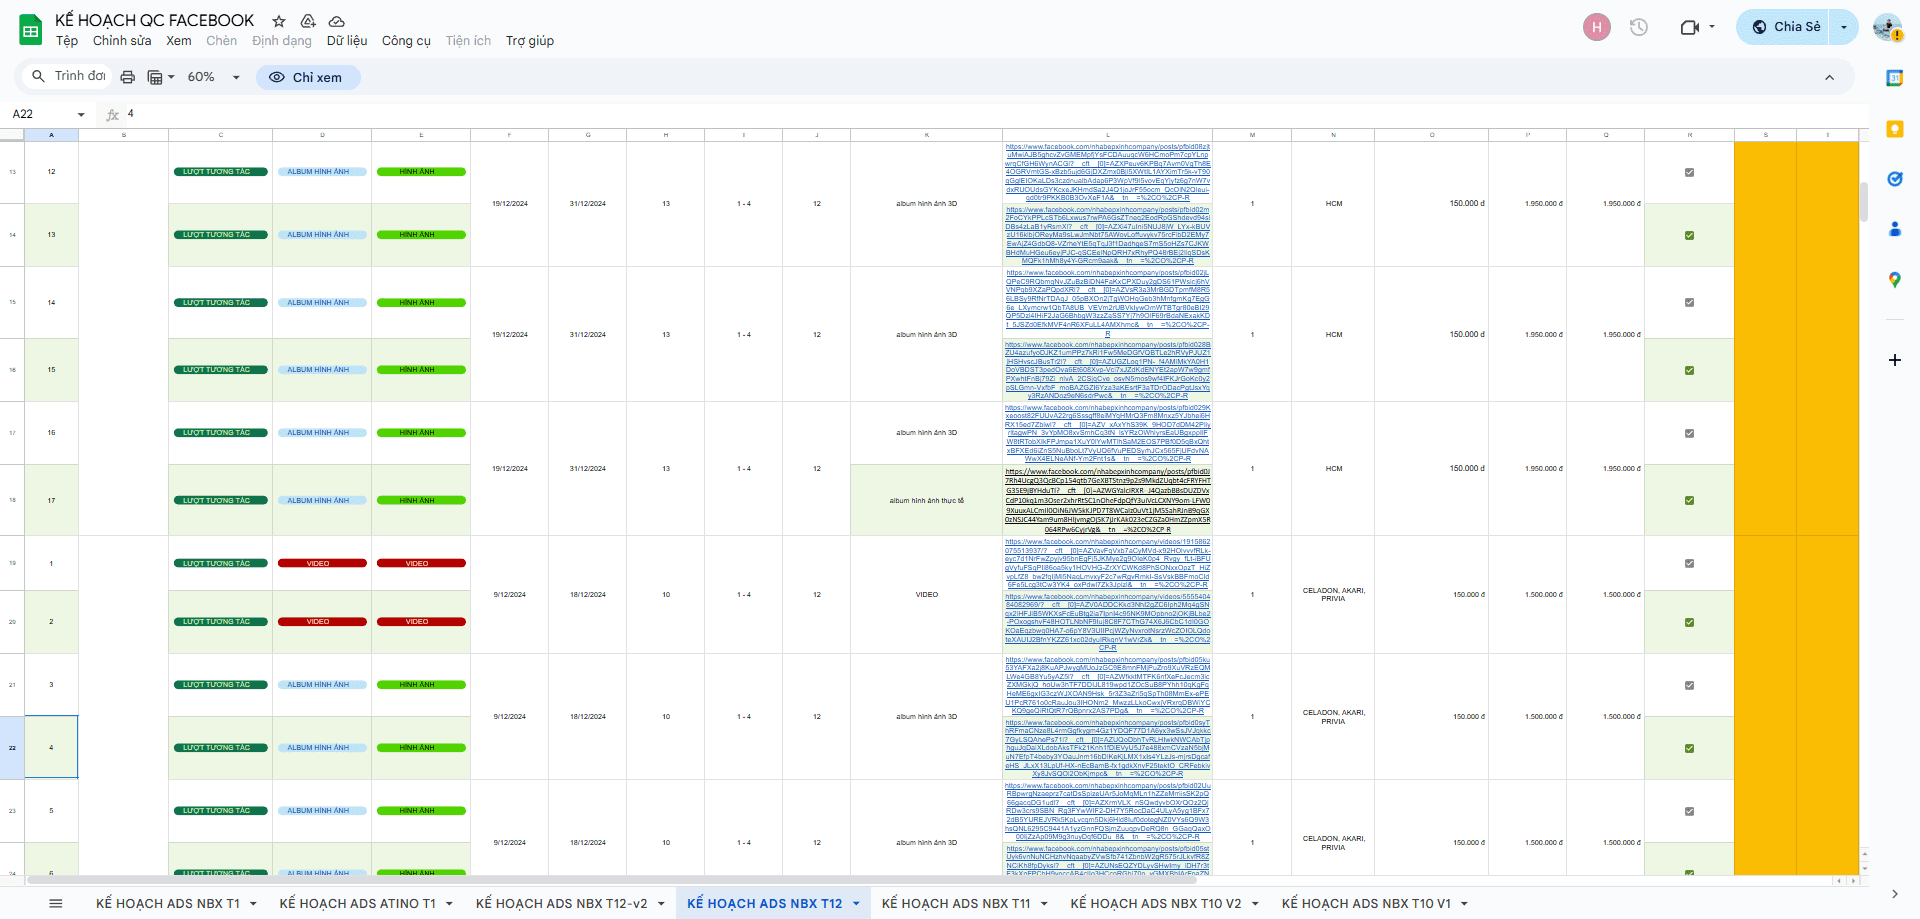
Task: Click the Chỉ xem view-only button
Action: tap(308, 77)
